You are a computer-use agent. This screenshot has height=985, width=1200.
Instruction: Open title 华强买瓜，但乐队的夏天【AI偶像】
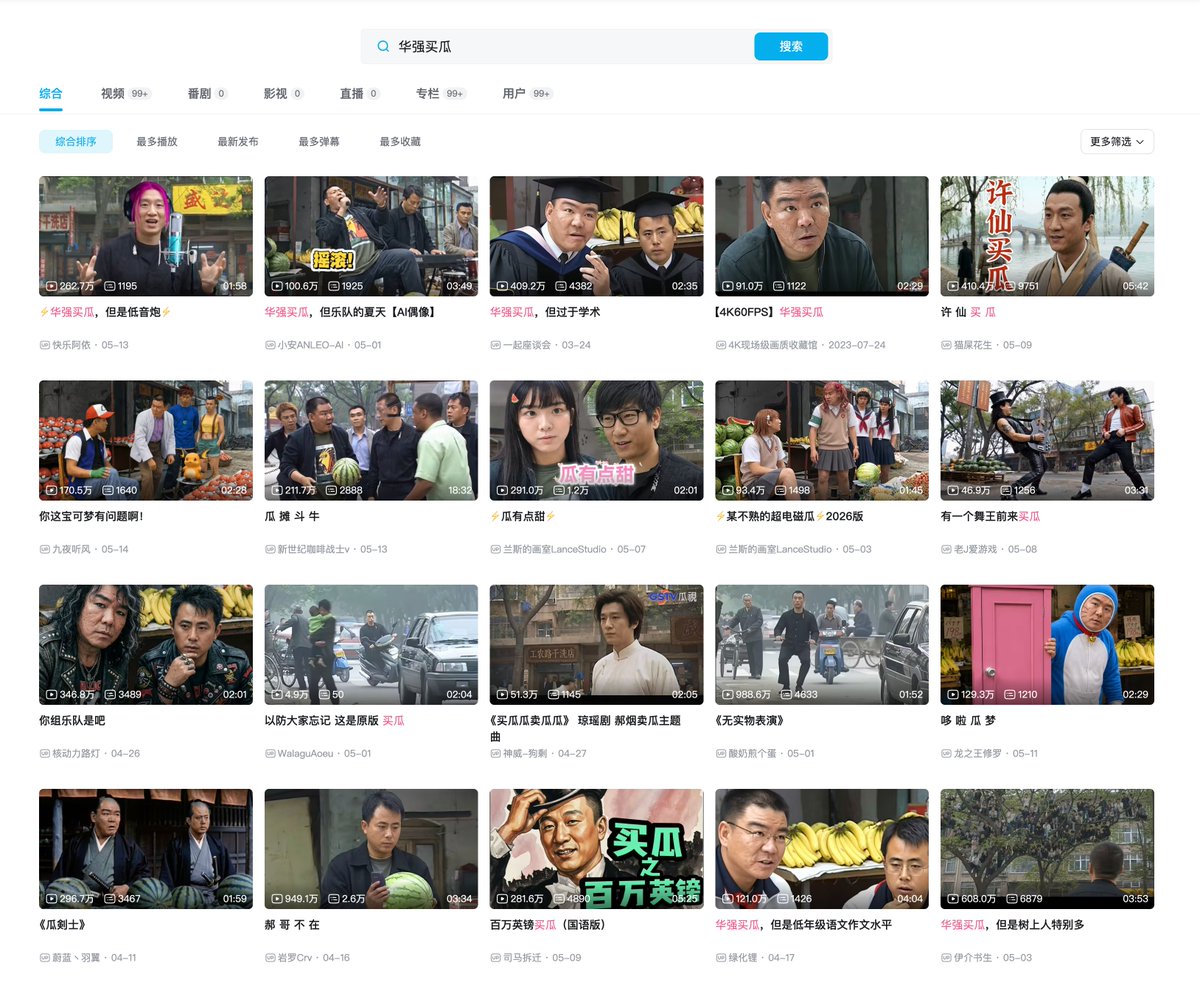click(x=350, y=312)
